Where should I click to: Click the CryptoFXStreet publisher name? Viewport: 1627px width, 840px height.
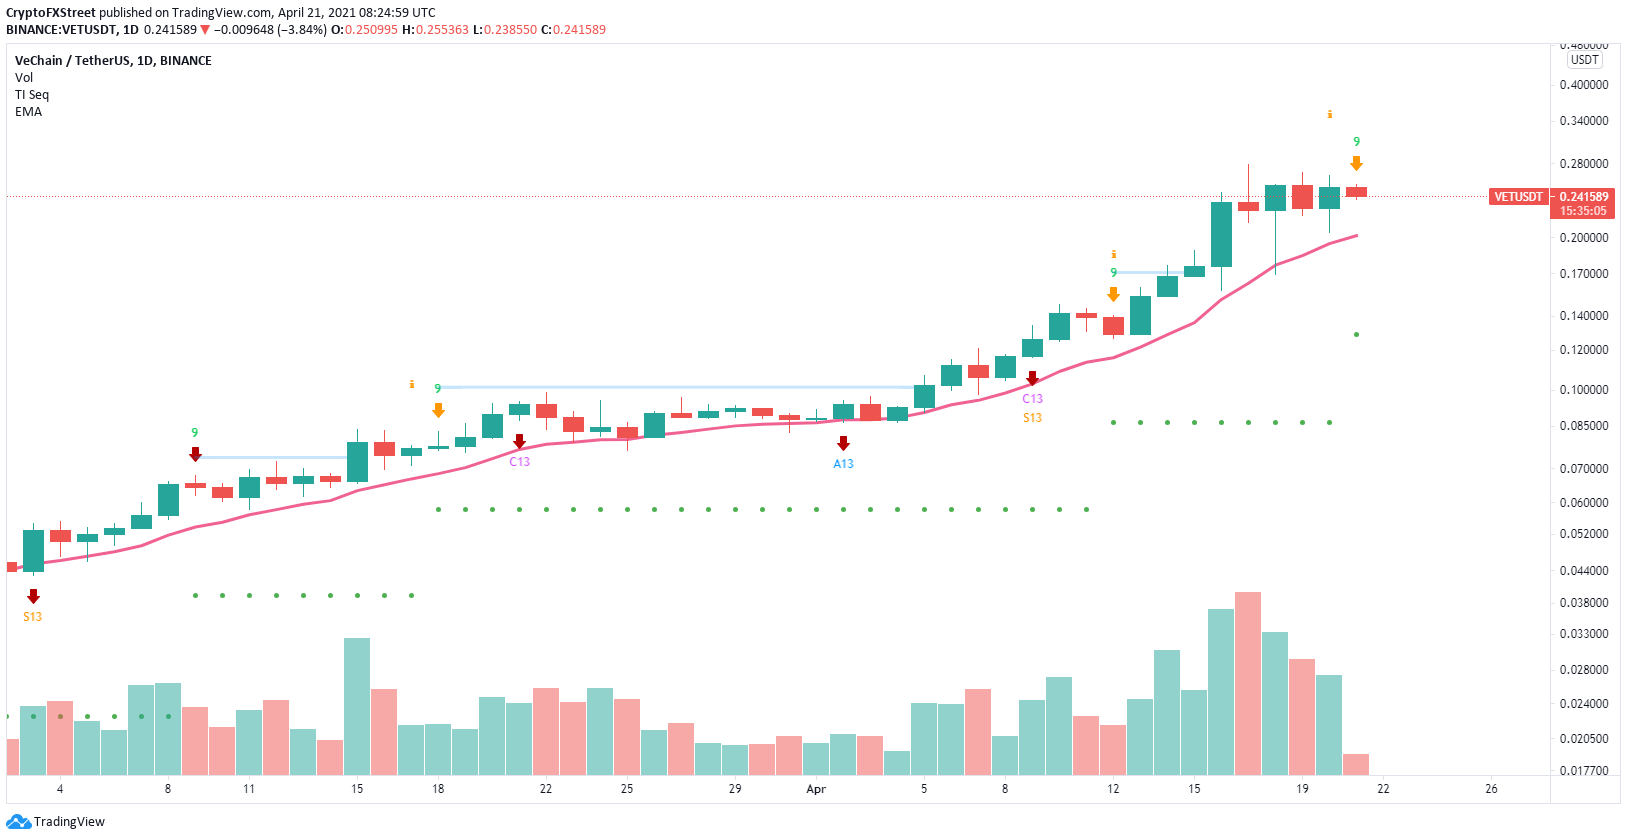tap(51, 13)
